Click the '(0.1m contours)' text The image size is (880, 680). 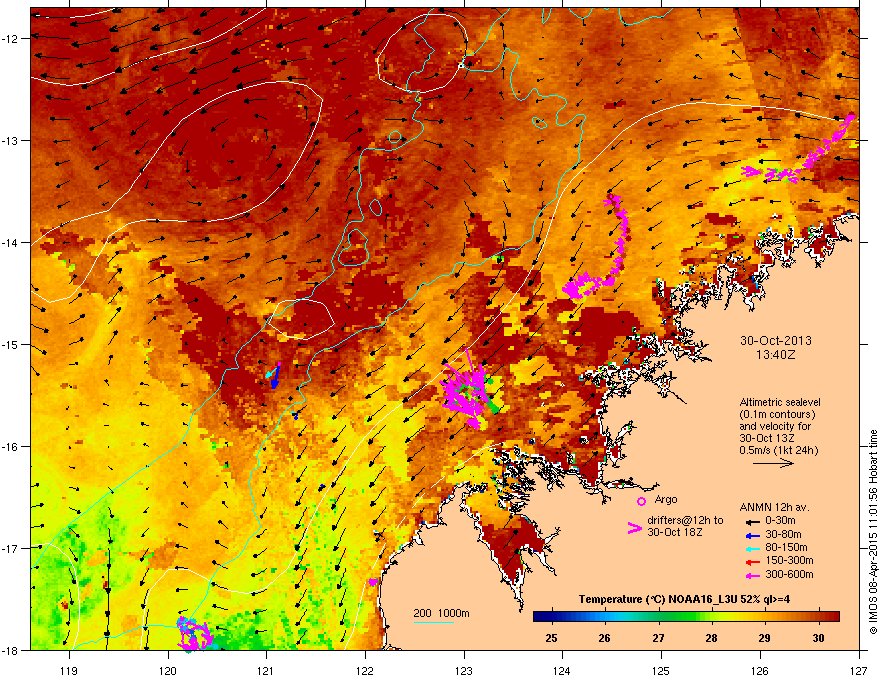[x=777, y=415]
